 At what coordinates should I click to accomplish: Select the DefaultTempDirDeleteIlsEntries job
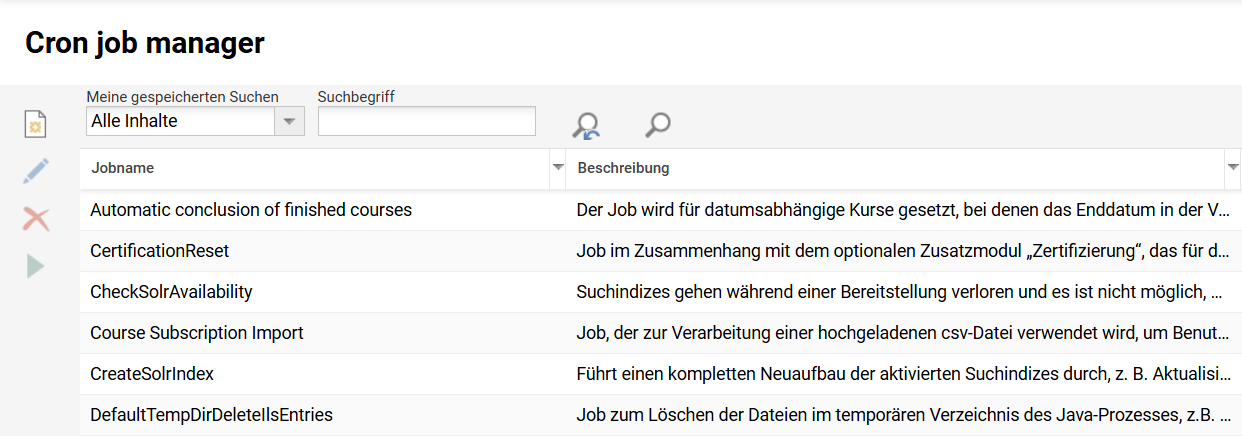point(211,415)
